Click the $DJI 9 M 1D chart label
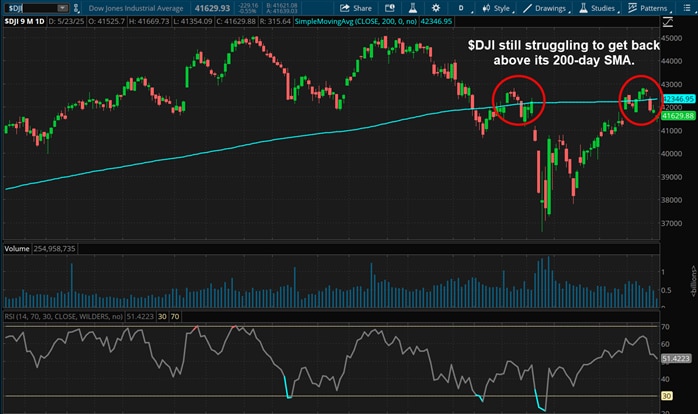The image size is (698, 414). click(24, 21)
